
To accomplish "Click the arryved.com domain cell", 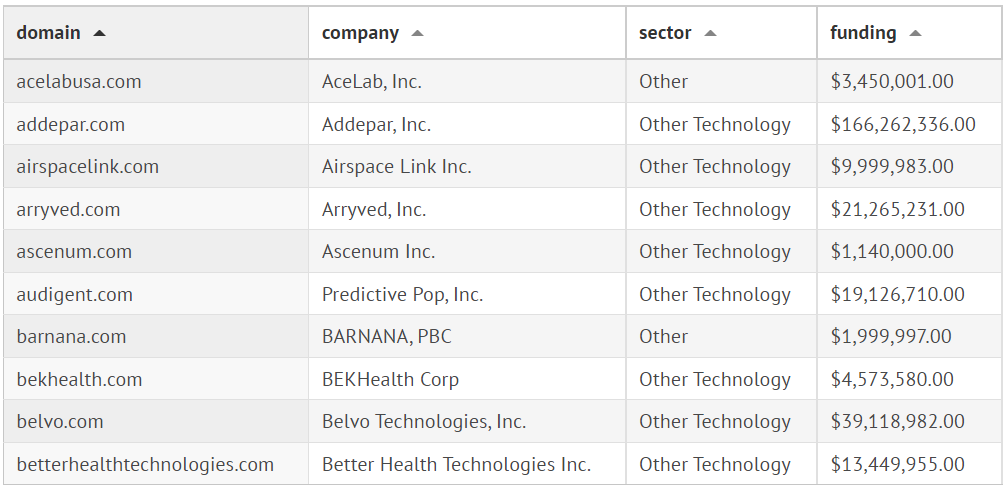I will pos(68,210).
